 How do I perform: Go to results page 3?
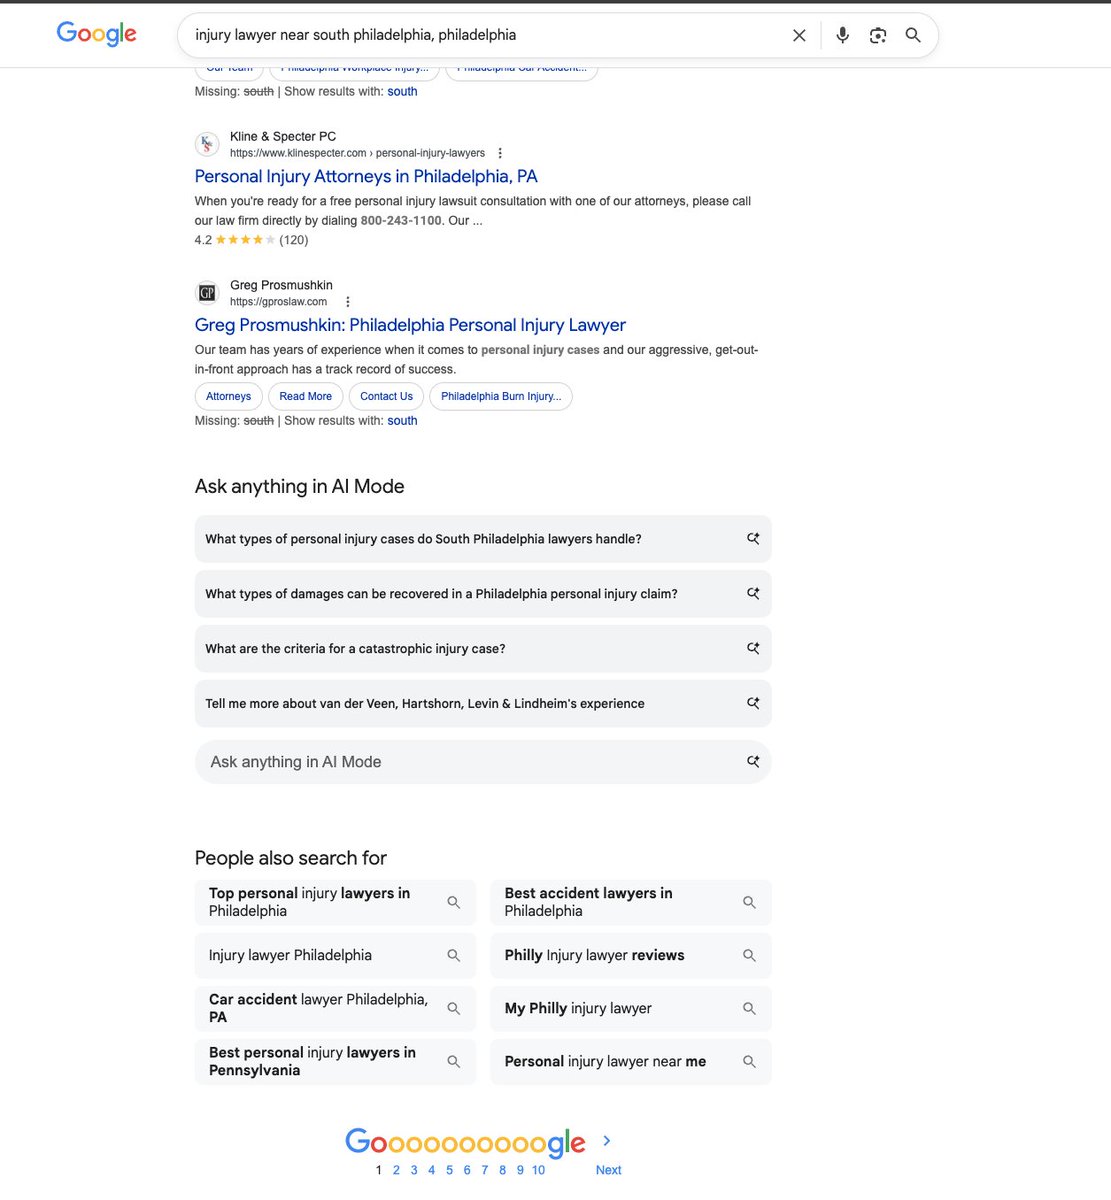tap(414, 1170)
